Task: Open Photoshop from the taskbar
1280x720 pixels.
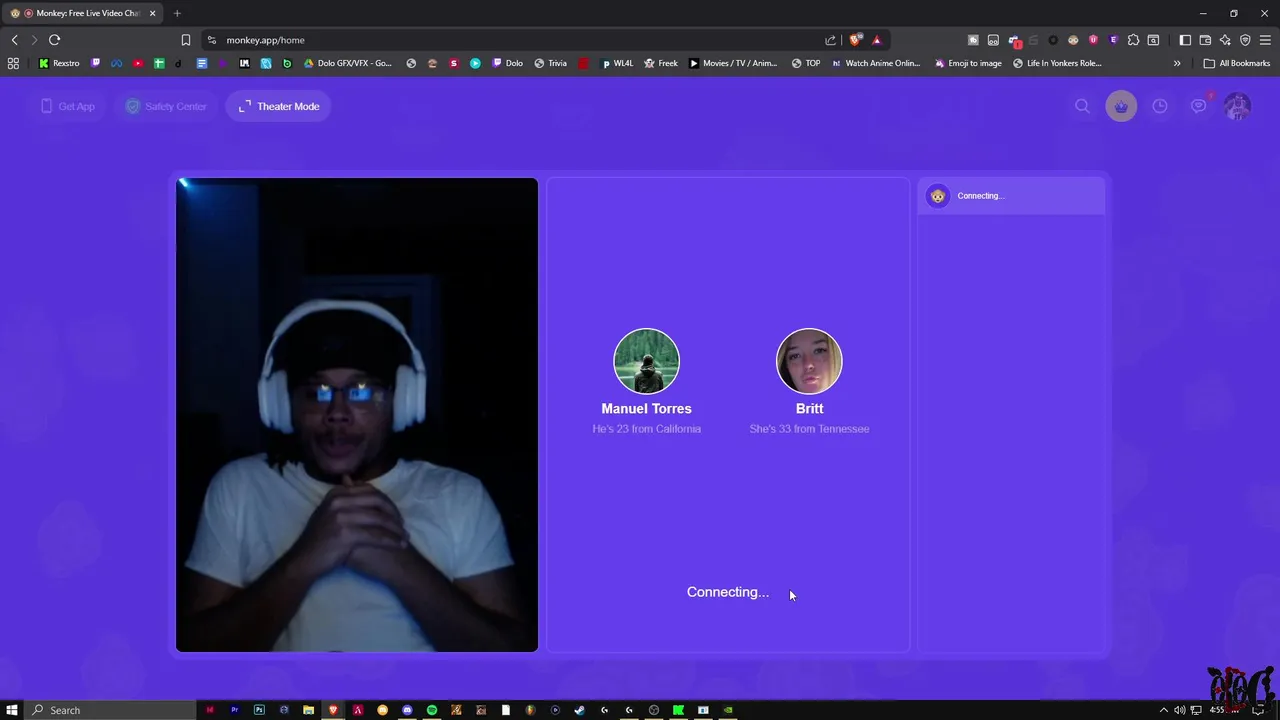Action: click(259, 710)
